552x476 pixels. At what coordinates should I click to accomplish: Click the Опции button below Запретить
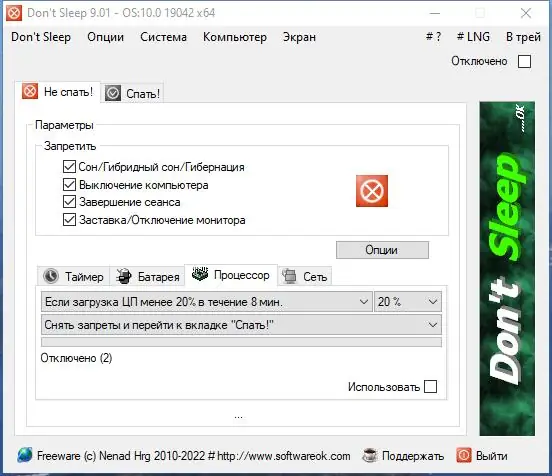tap(382, 250)
